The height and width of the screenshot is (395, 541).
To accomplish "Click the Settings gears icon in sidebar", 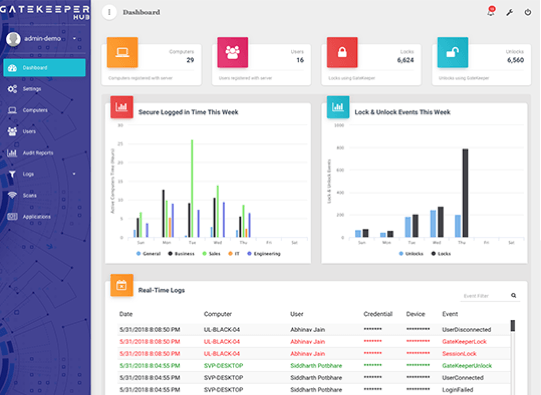I will point(12,89).
